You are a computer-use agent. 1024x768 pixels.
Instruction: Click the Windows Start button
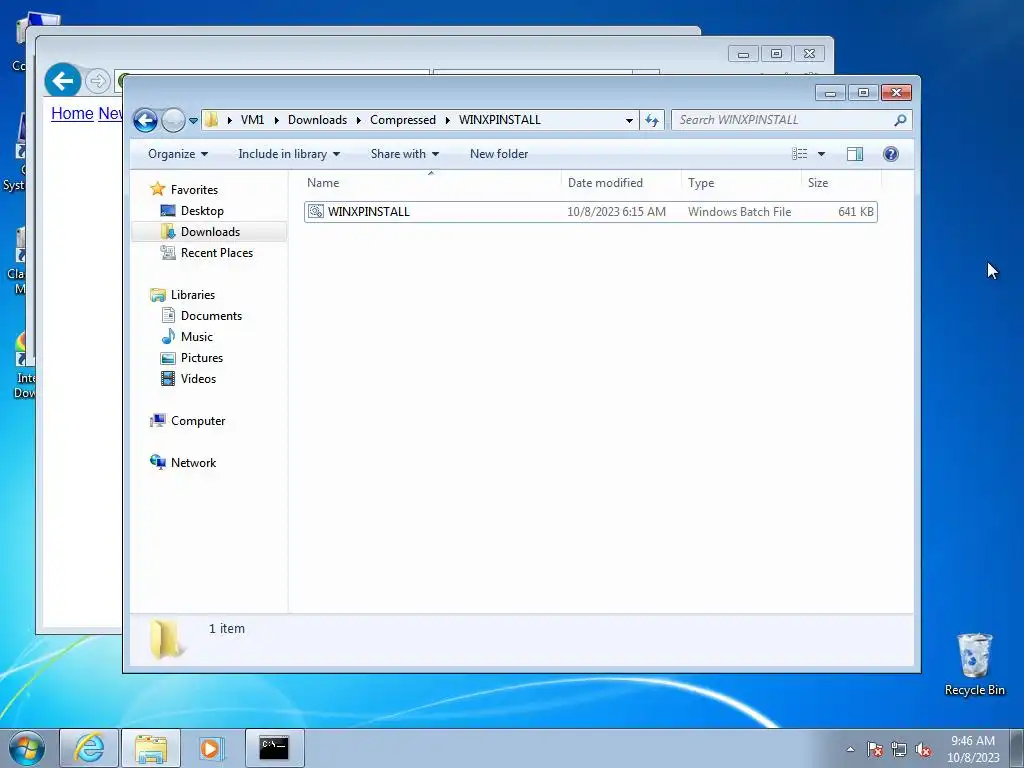[27, 748]
